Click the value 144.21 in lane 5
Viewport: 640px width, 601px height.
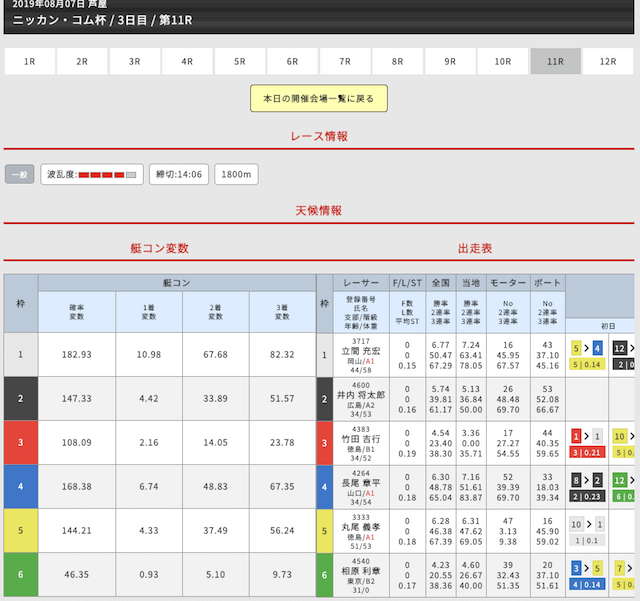point(77,531)
